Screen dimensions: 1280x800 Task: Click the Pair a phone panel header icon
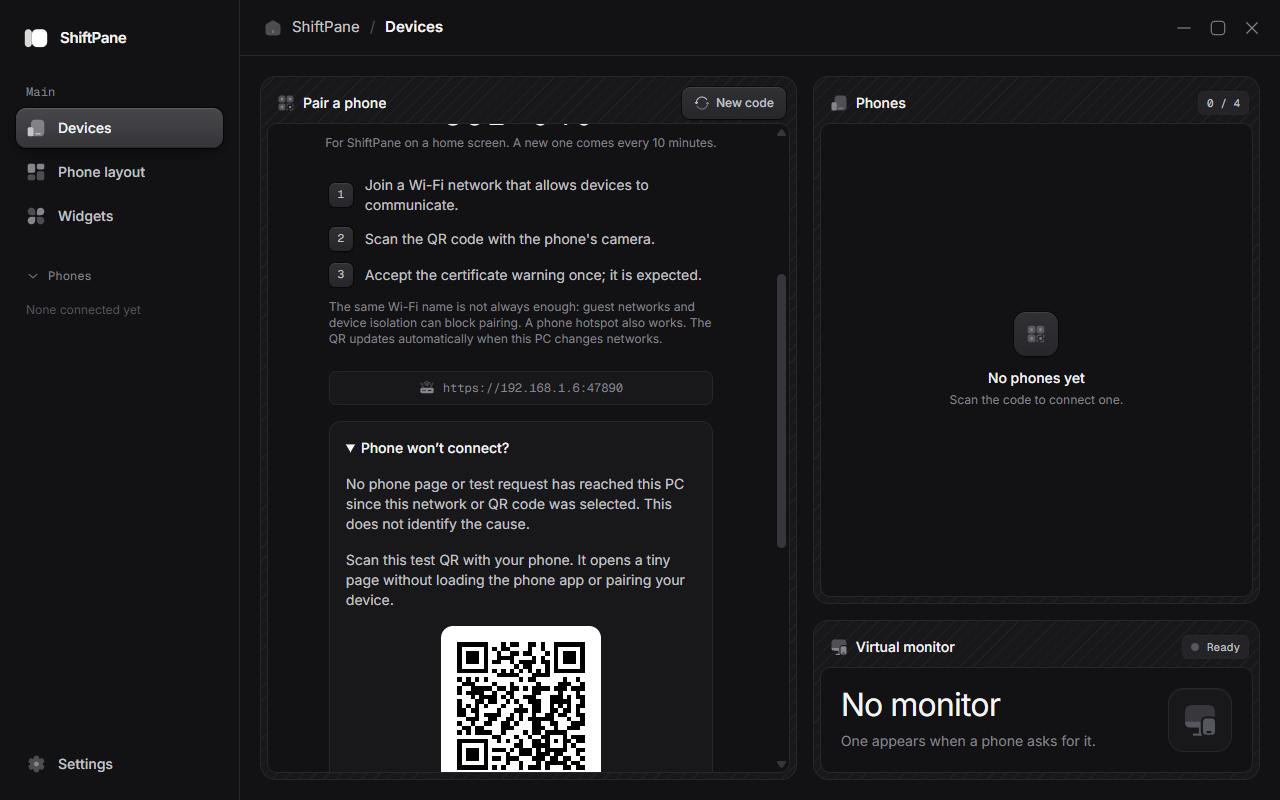(x=286, y=103)
